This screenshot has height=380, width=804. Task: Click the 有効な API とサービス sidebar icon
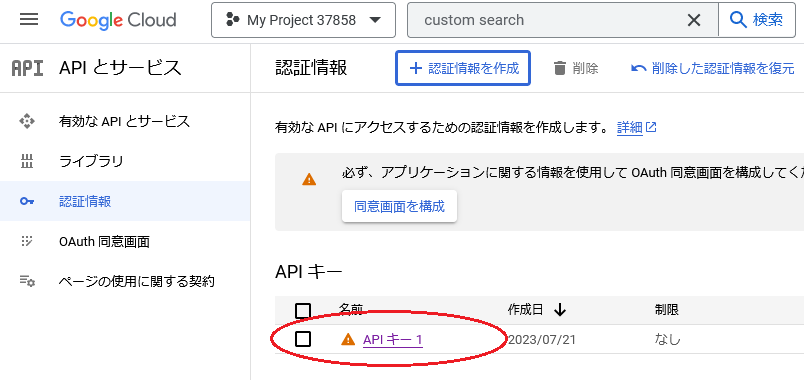tap(27, 122)
